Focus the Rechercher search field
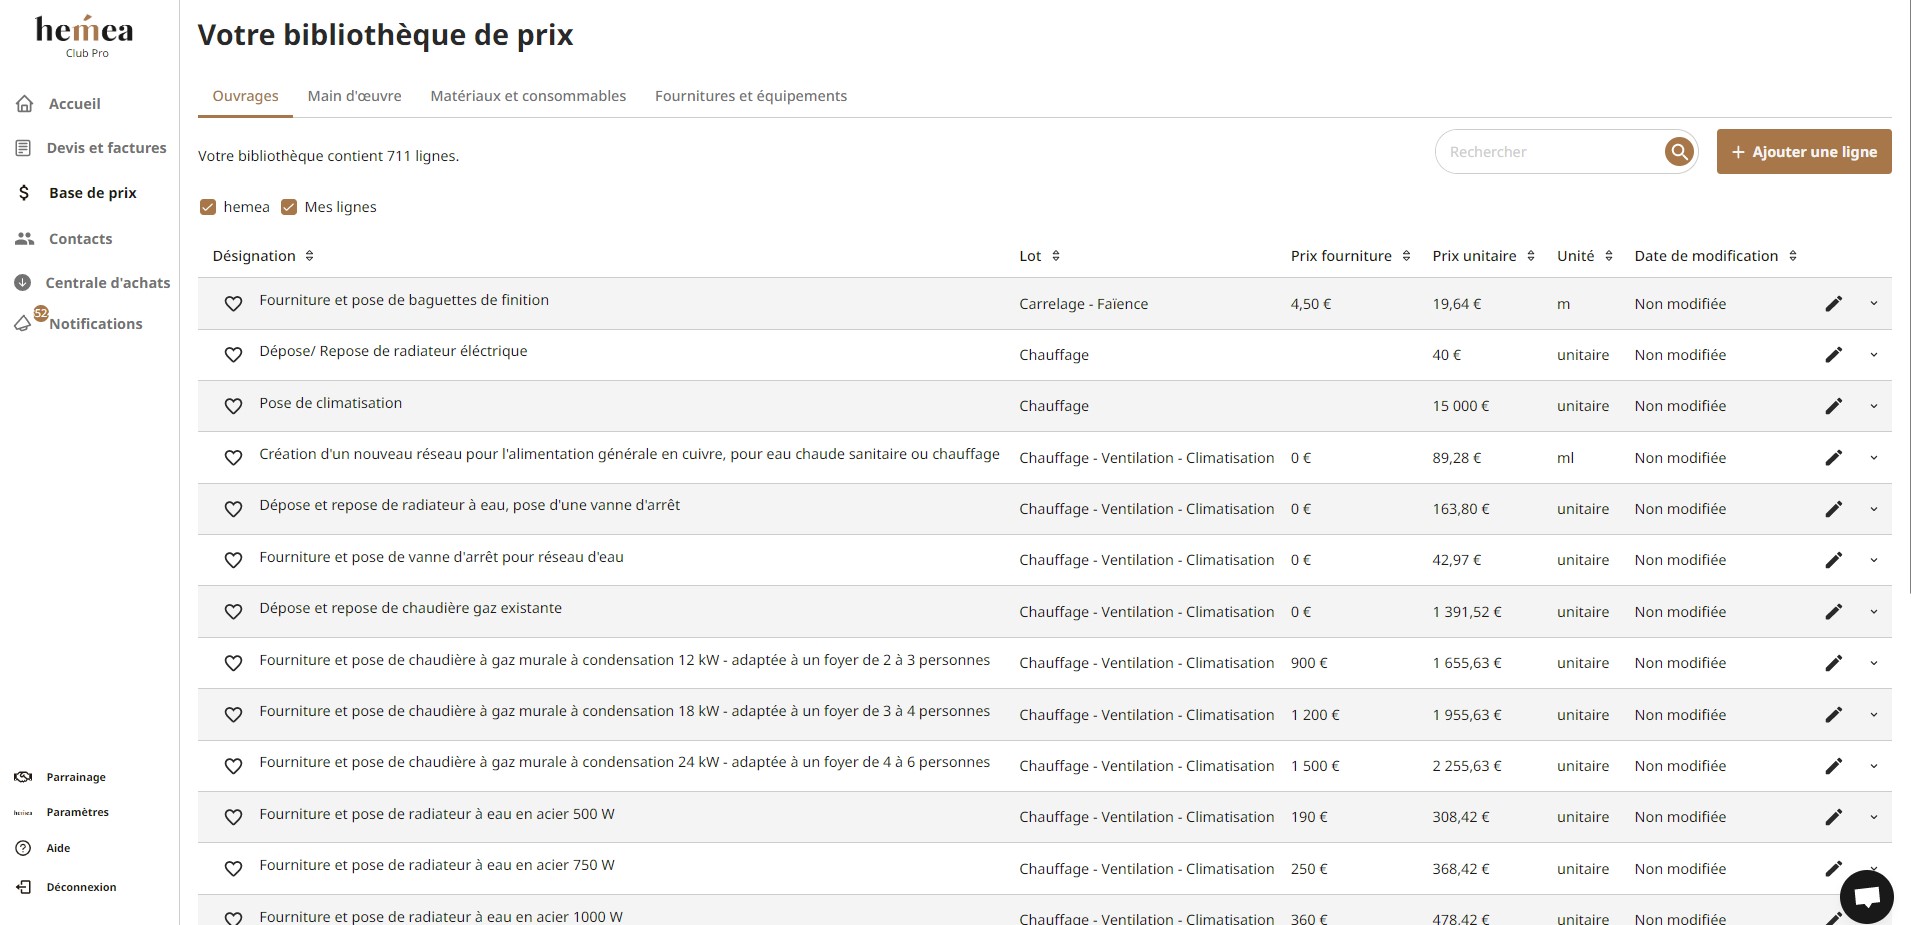The height and width of the screenshot is (925, 1911). click(x=1548, y=152)
